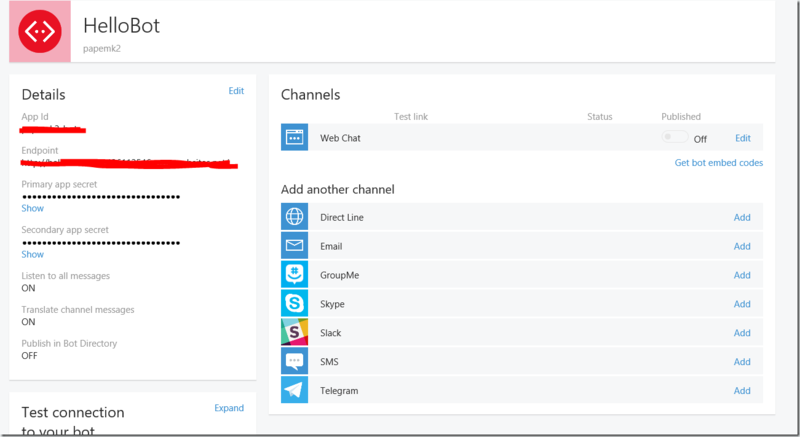
Task: Click the Endpoint label
Action: pyautogui.click(x=40, y=150)
